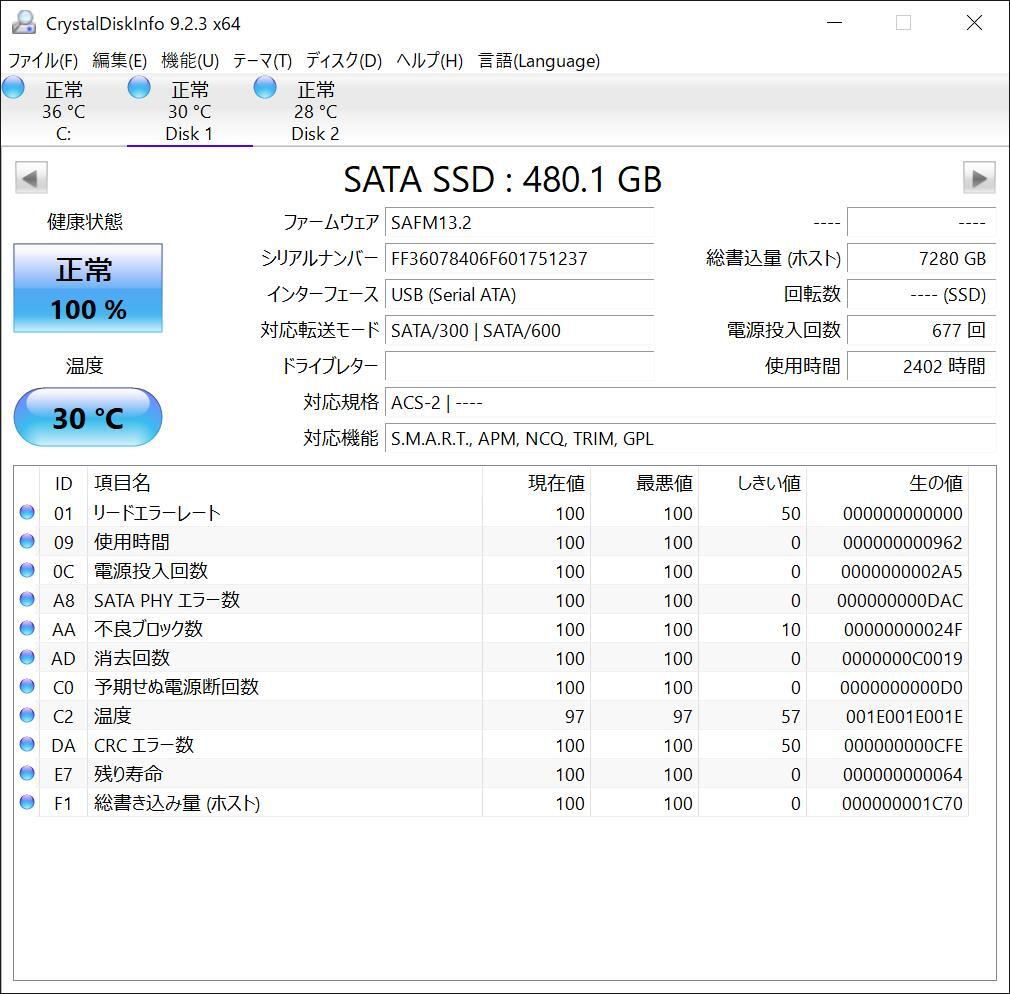Click the CrystalDiskInfo app icon in title bar
Viewport: 1010px width, 994px height.
click(24, 23)
